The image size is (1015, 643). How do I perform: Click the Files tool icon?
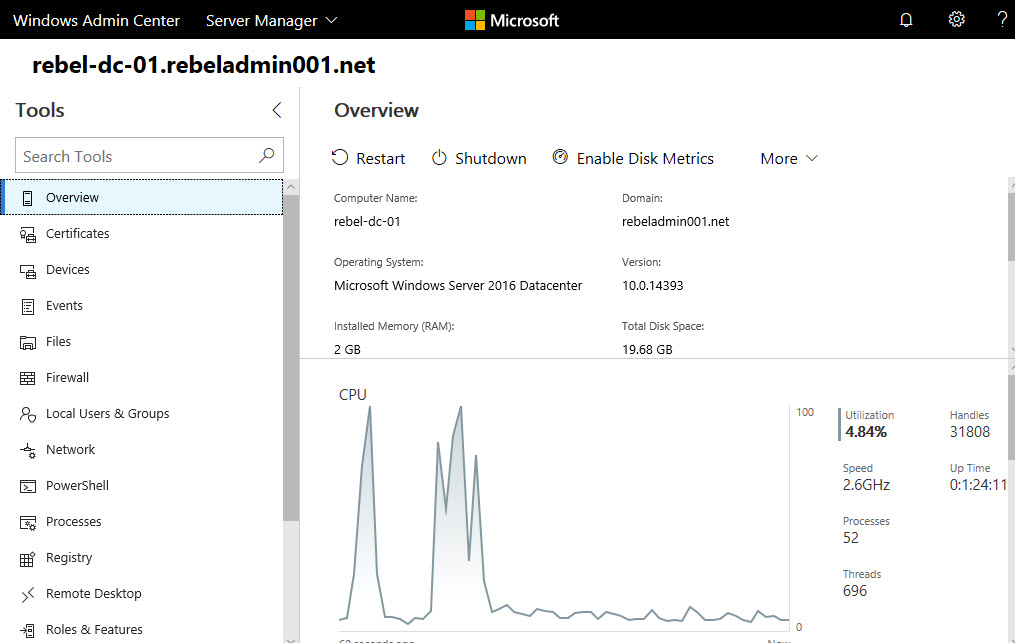point(27,343)
